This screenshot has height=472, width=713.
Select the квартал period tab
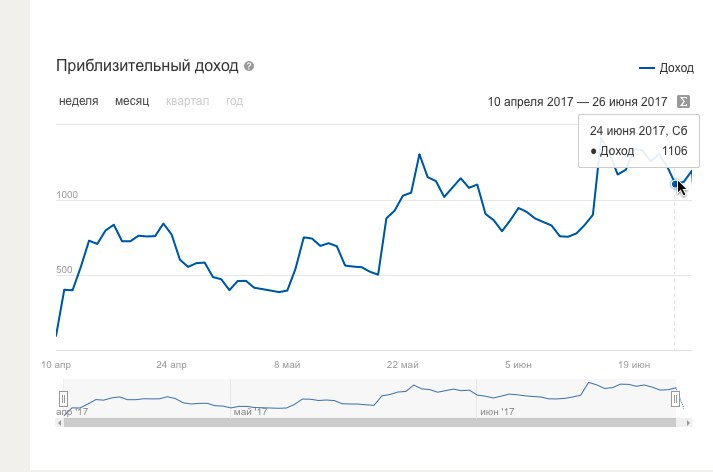(x=187, y=101)
